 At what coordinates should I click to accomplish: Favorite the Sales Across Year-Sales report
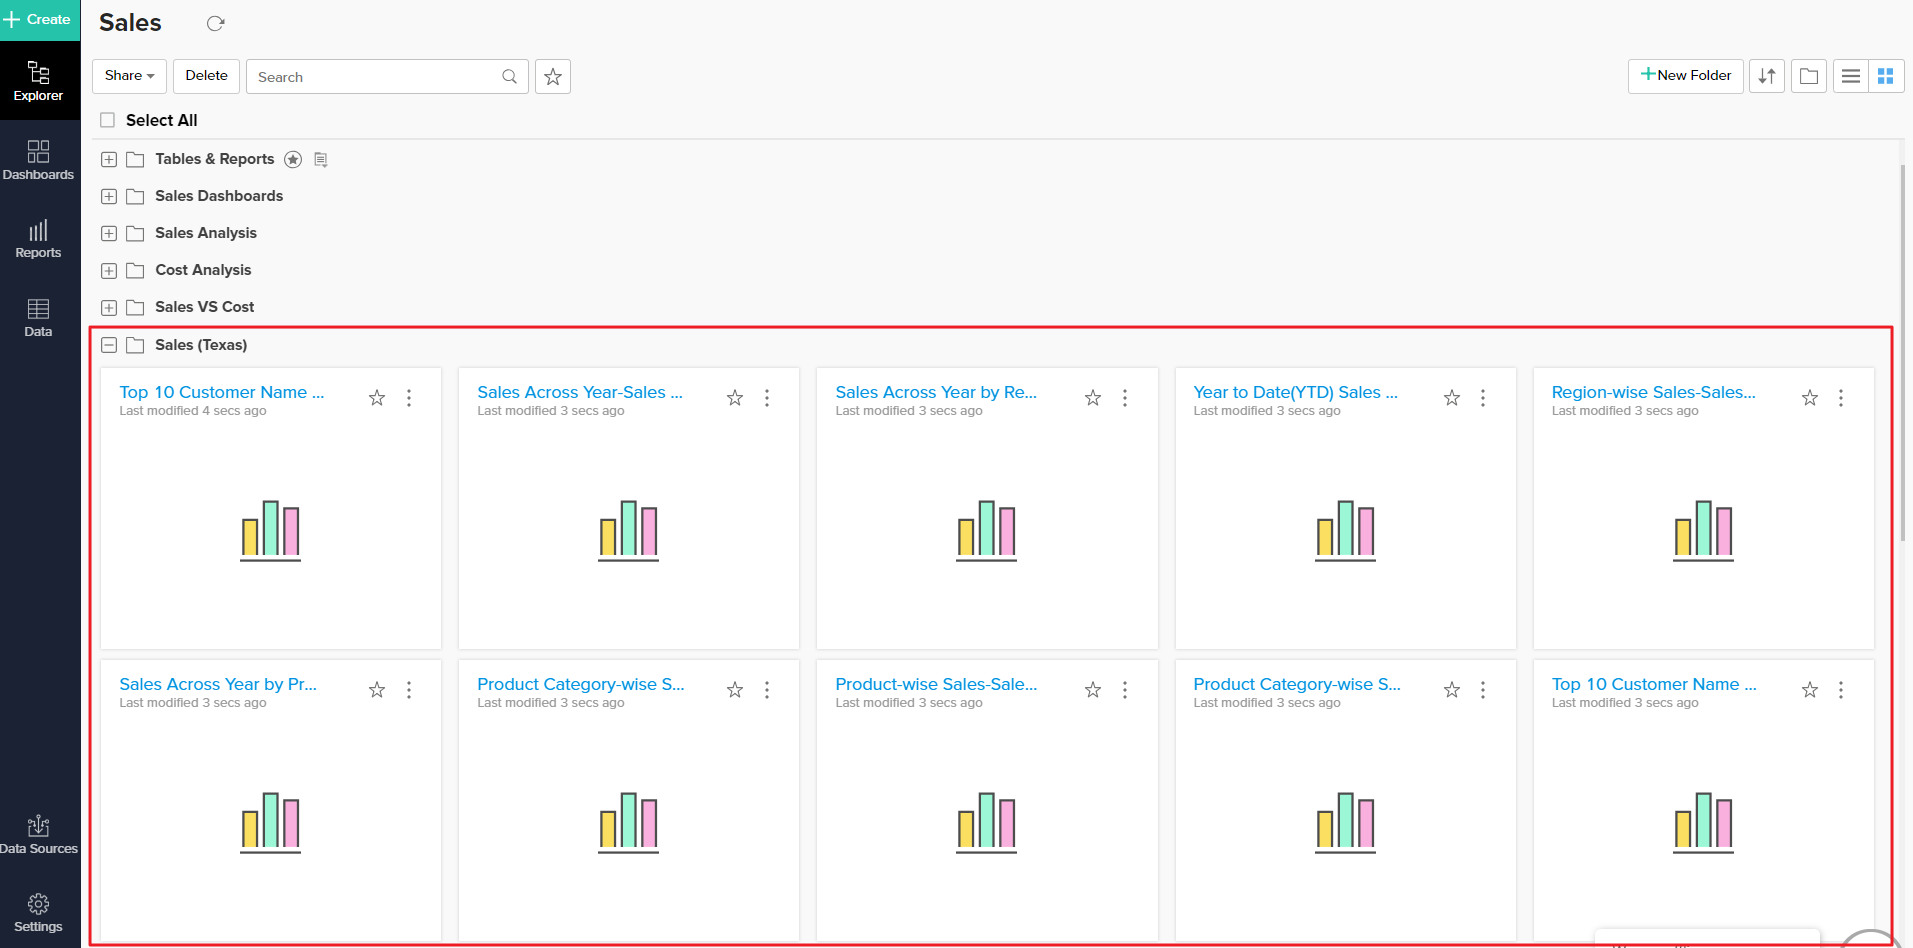pos(735,398)
